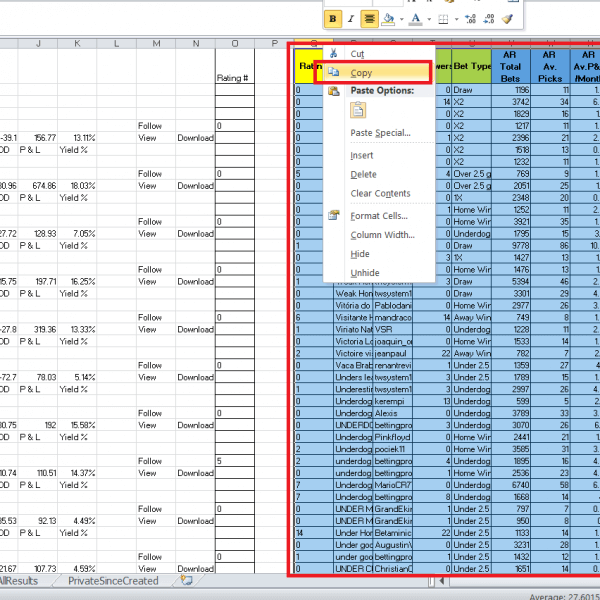Choose Unhide in the context menu
600x600 pixels.
(379, 273)
